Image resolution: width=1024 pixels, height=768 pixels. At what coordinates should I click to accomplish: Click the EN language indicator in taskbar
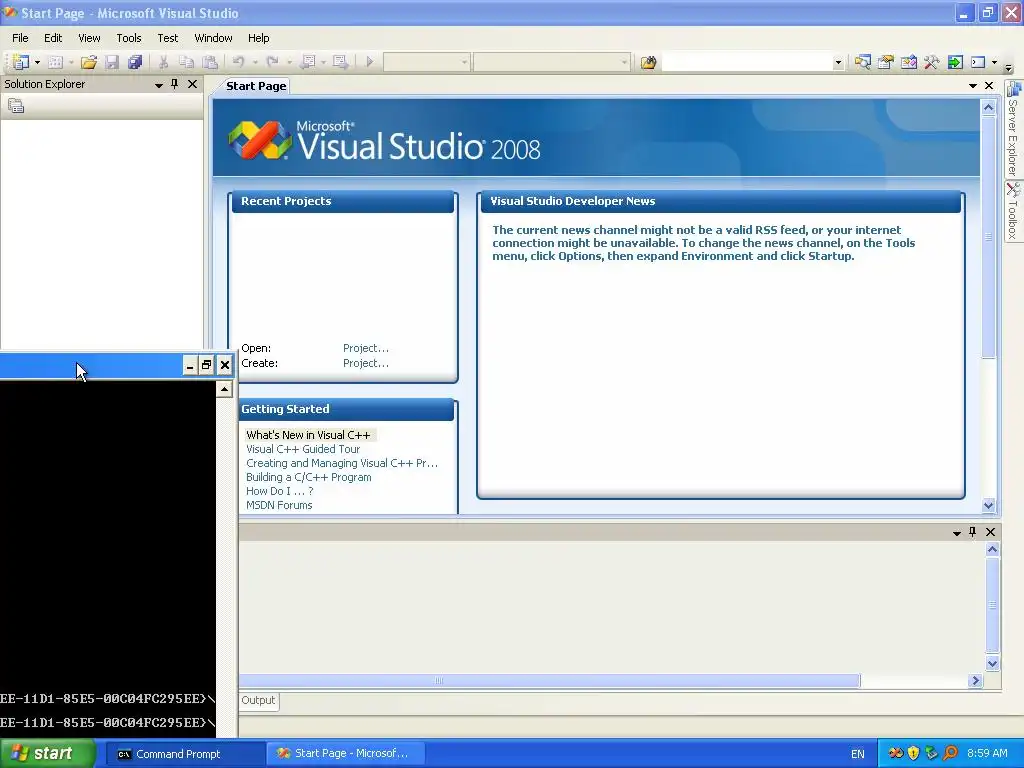(857, 754)
